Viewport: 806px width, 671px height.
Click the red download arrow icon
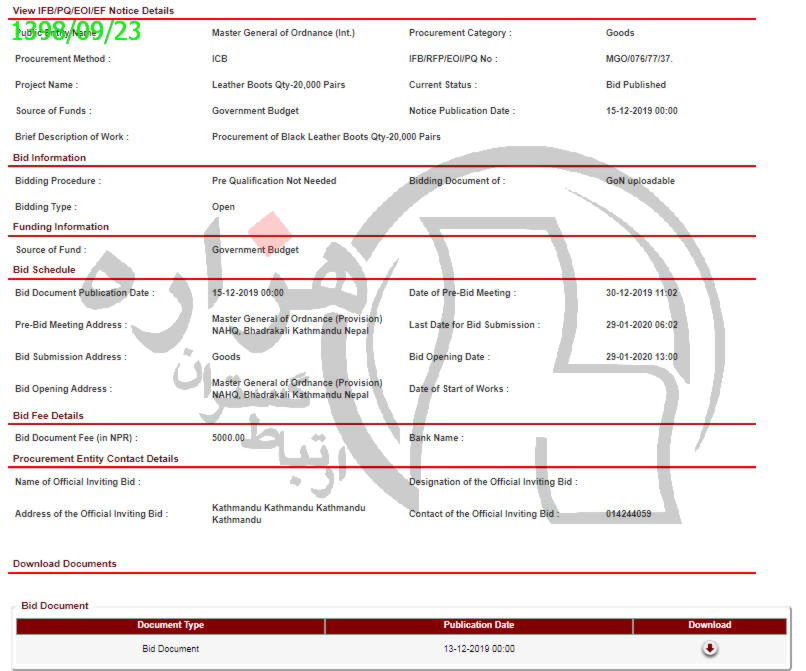[x=710, y=649]
